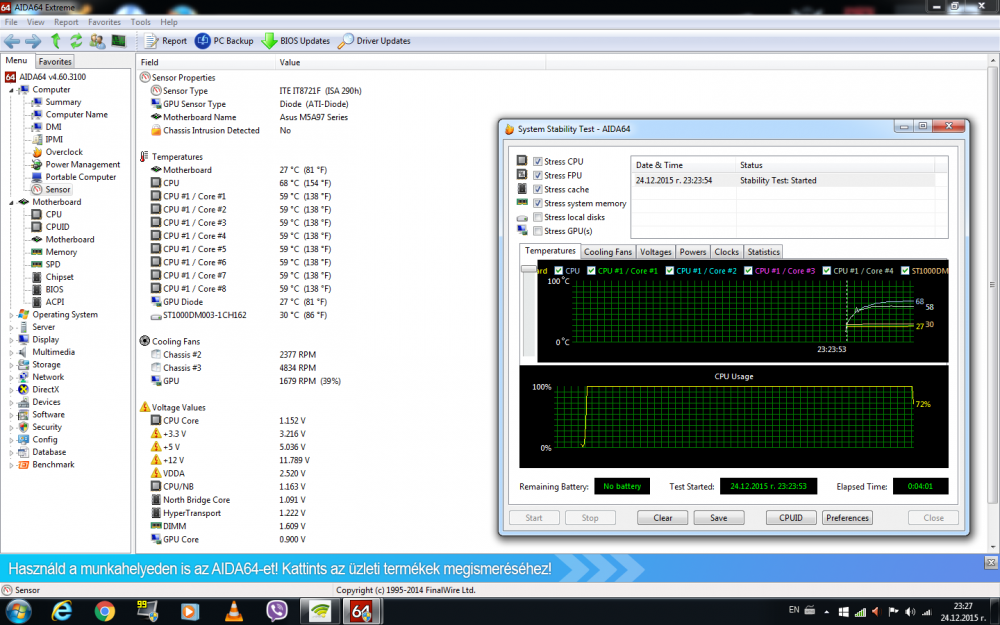
Task: Select the Sensor tree item
Action: point(57,189)
